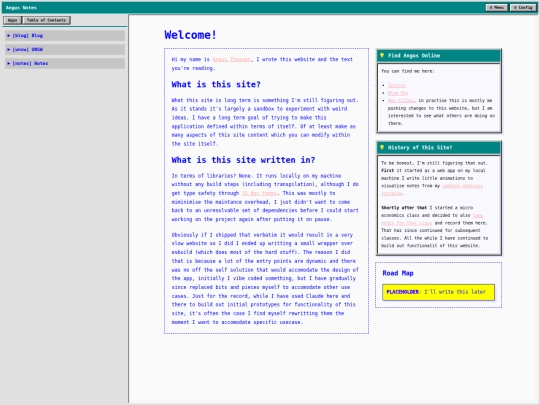The image size is (540, 405).
Task: Click the 'What is this site written in?' heading
Action: point(243,160)
